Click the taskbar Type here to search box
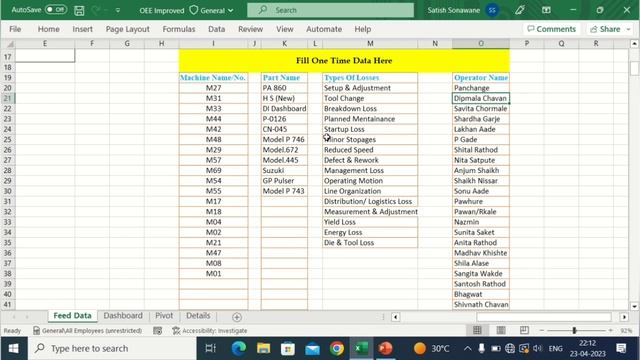Image resolution: width=640 pixels, height=360 pixels. 112,348
